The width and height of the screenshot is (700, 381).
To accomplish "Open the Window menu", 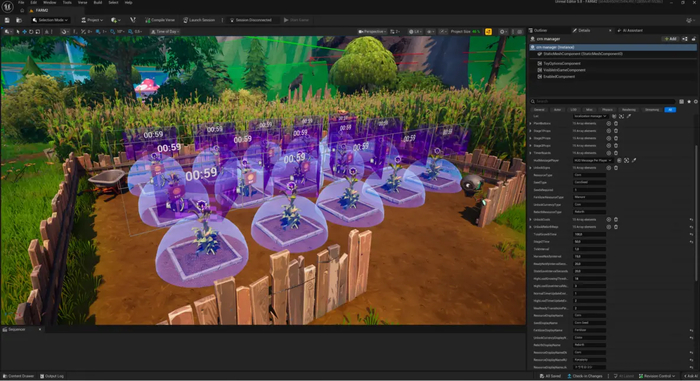I will click(x=50, y=3).
